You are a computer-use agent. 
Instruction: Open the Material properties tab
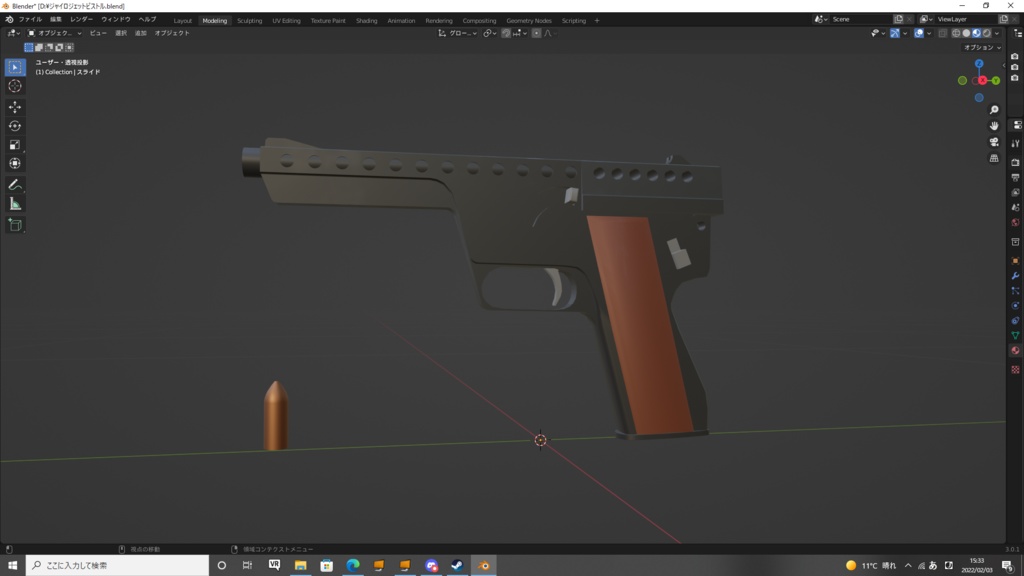point(1016,351)
